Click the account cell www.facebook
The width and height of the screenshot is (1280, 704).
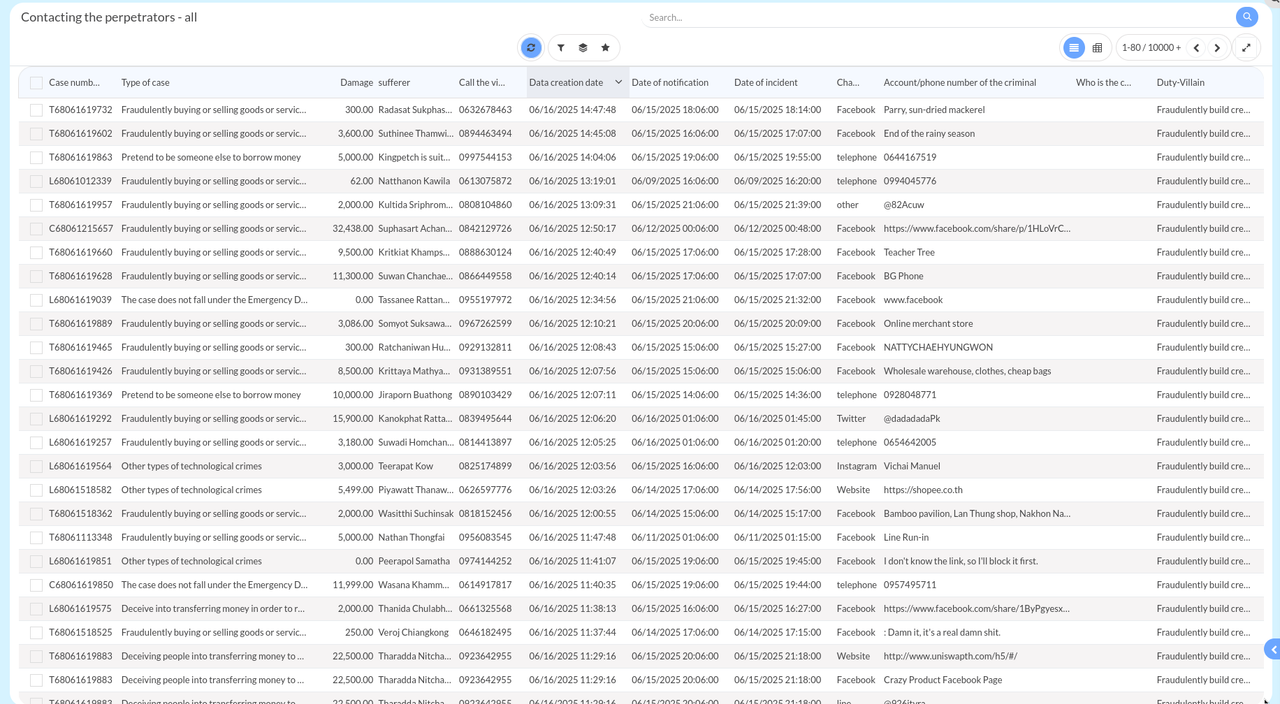tap(913, 300)
